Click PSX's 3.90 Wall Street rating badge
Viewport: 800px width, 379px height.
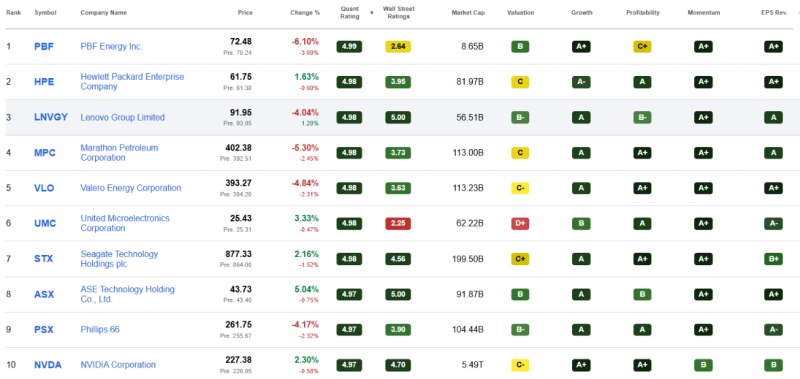coord(398,330)
